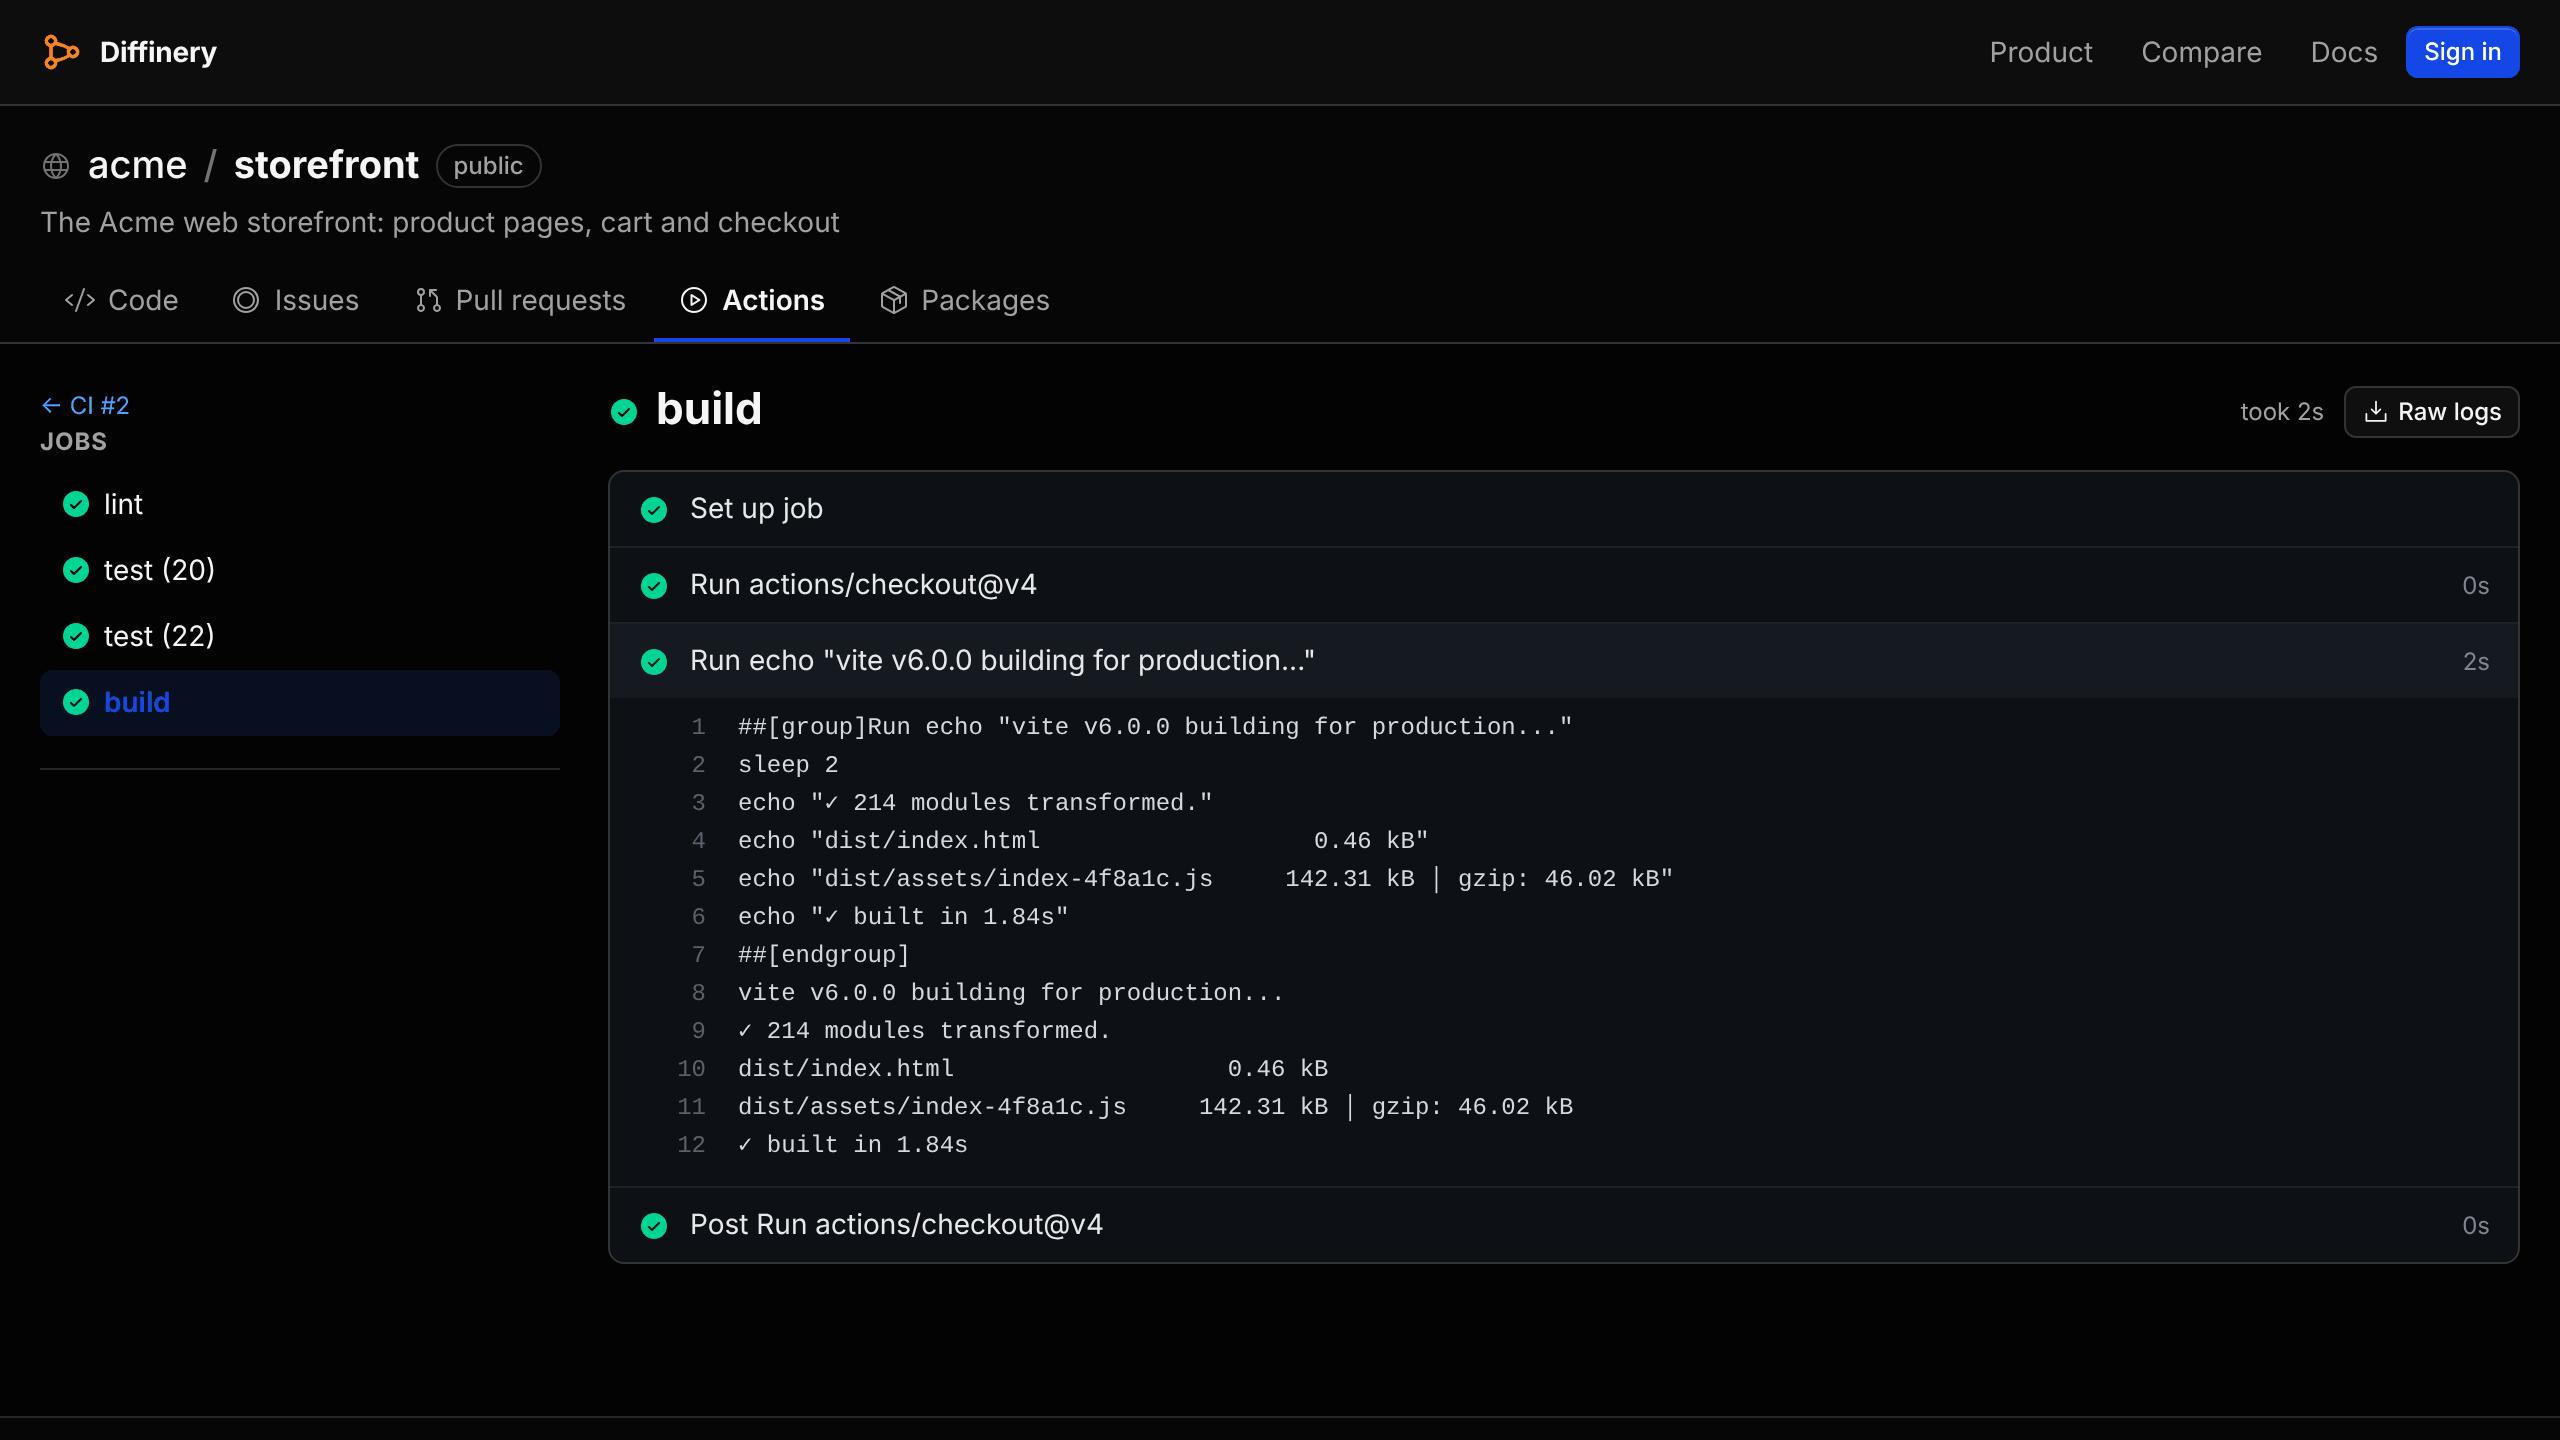Select the Actions tab
This screenshot has height=1440, width=2560.
752,300
